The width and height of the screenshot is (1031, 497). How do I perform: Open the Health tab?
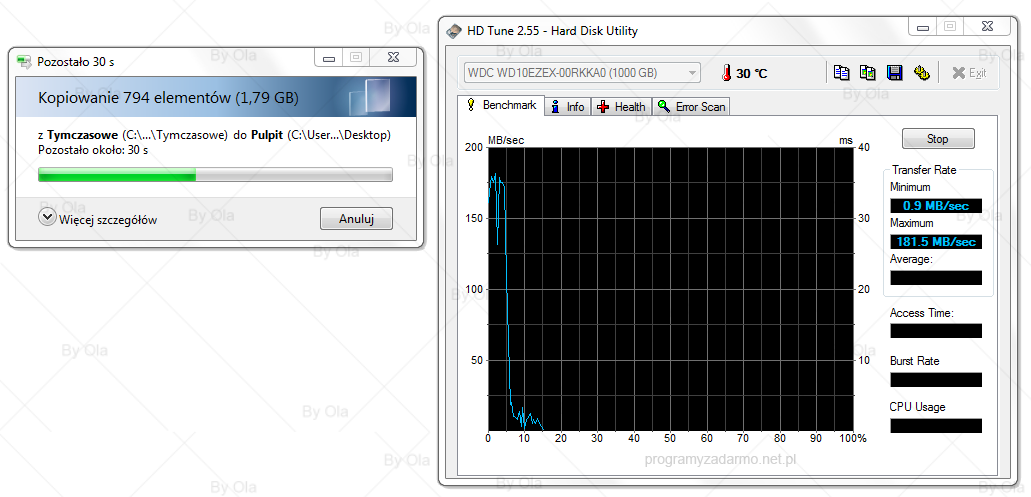(x=621, y=106)
